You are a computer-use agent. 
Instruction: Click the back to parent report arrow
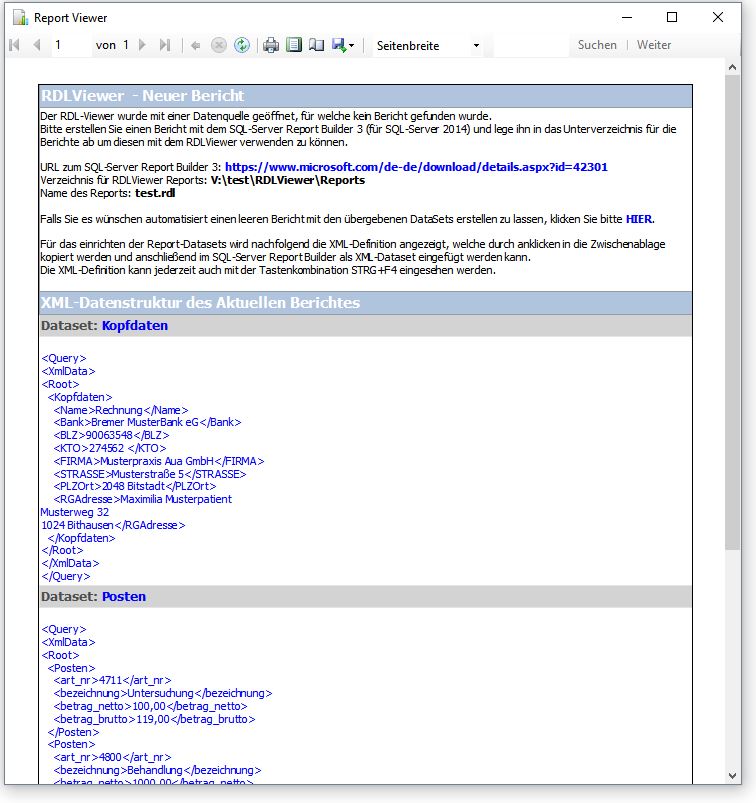[196, 45]
